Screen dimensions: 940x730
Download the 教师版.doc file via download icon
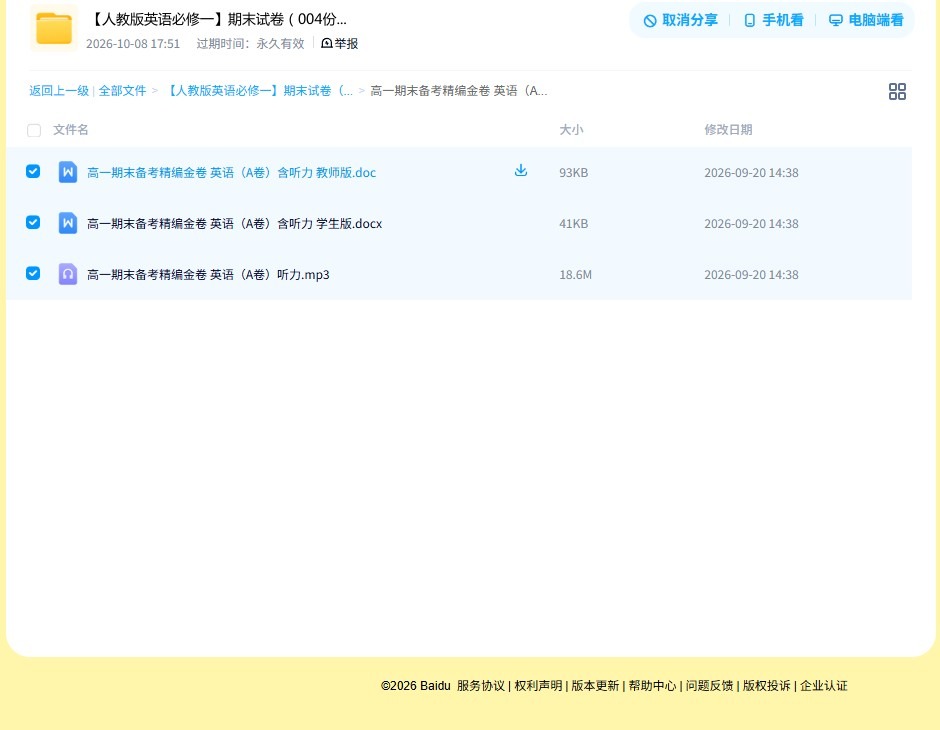click(x=521, y=171)
